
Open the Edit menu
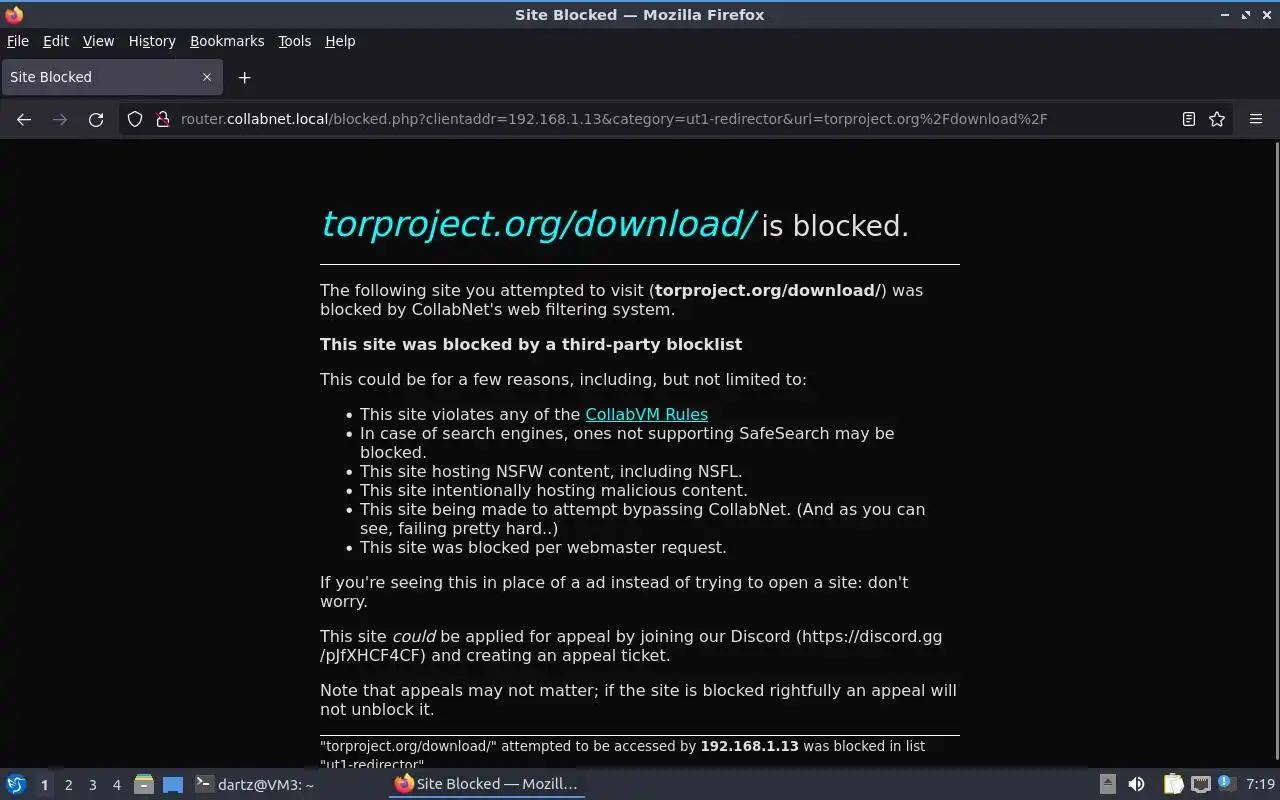click(56, 41)
